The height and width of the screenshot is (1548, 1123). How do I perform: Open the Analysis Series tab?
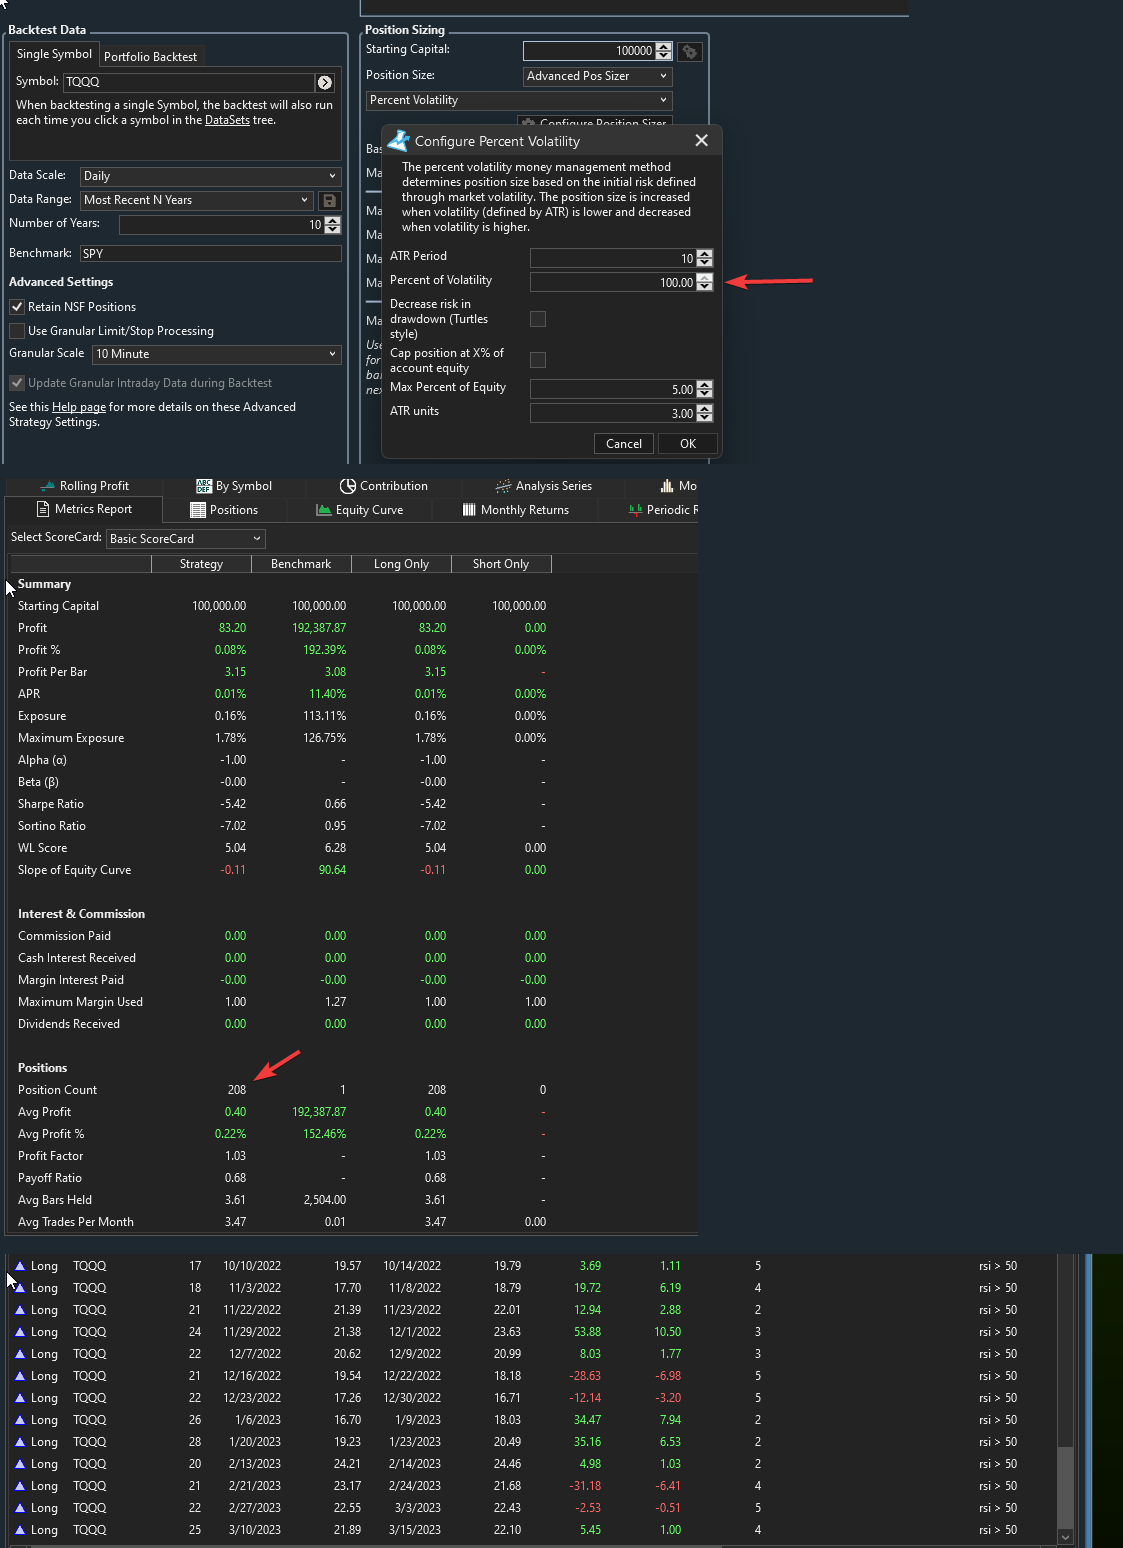tap(543, 486)
